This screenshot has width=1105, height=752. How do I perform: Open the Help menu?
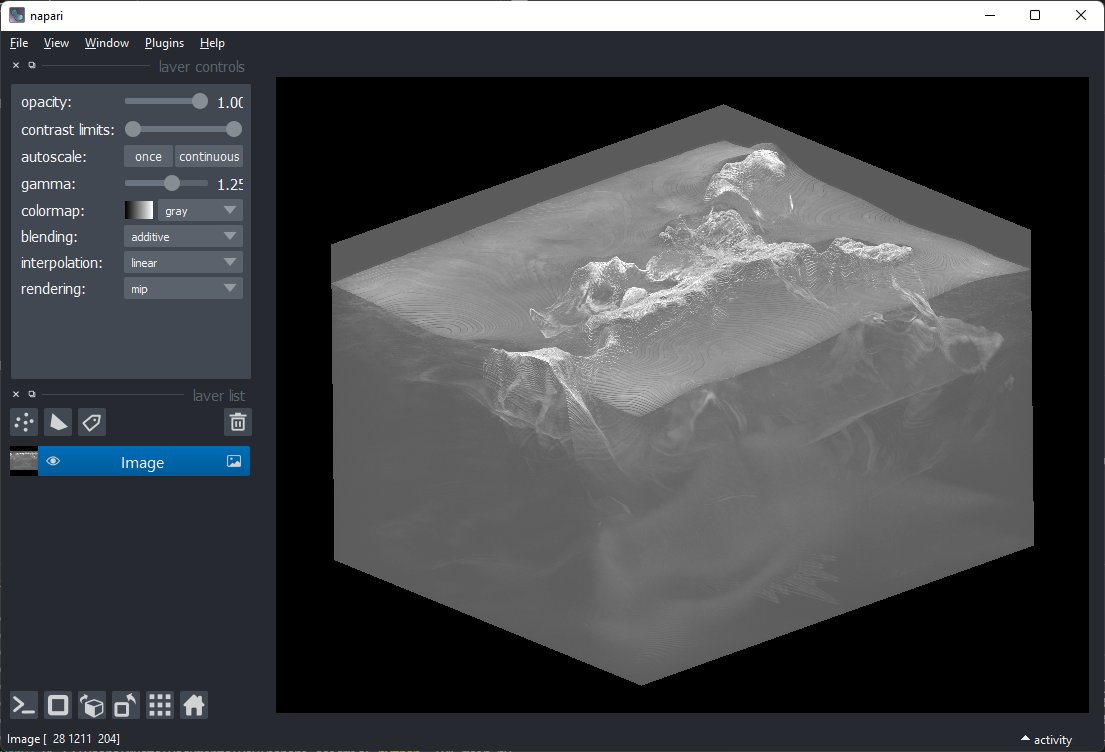click(212, 43)
